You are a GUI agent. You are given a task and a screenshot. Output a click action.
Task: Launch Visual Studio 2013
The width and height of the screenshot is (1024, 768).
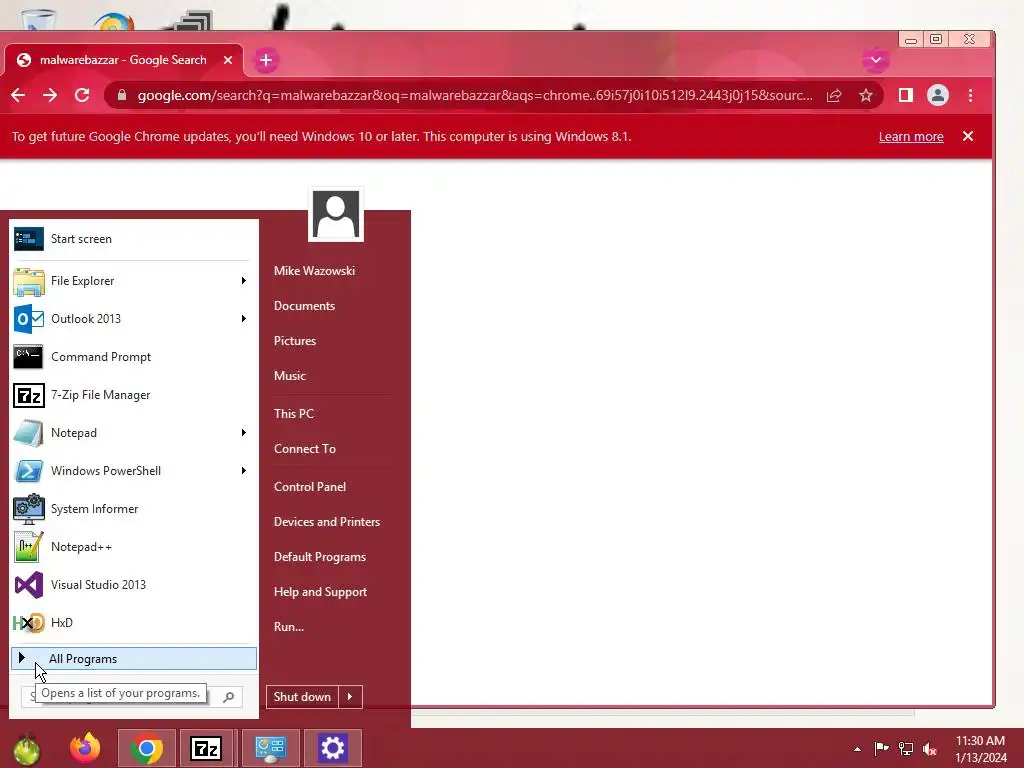coord(133,584)
